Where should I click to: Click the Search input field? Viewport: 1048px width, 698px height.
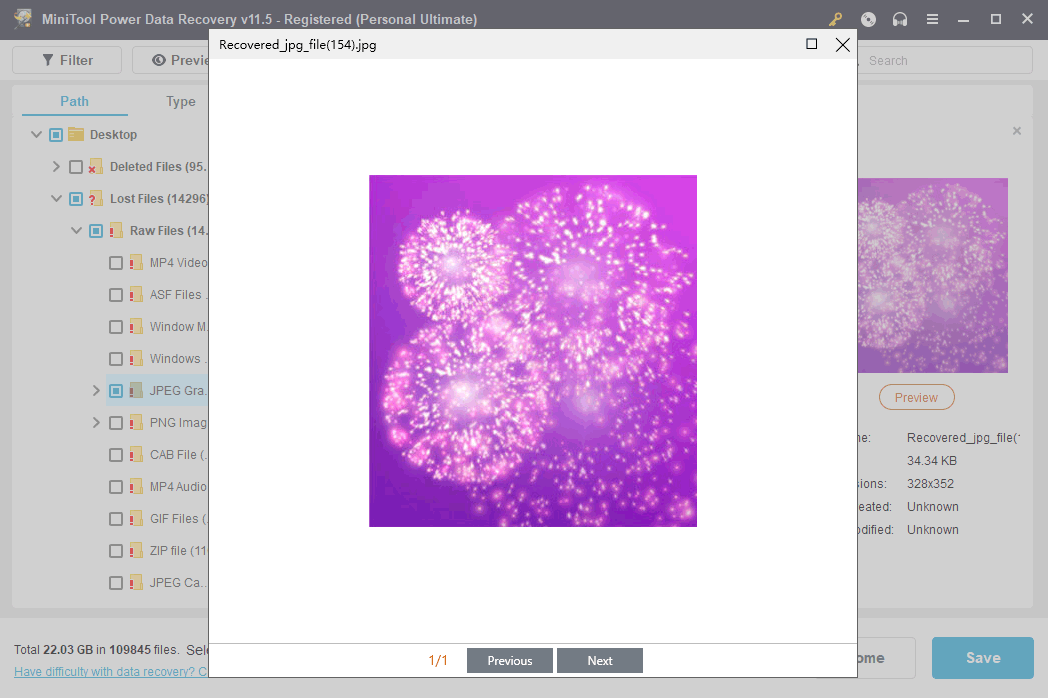tap(945, 60)
